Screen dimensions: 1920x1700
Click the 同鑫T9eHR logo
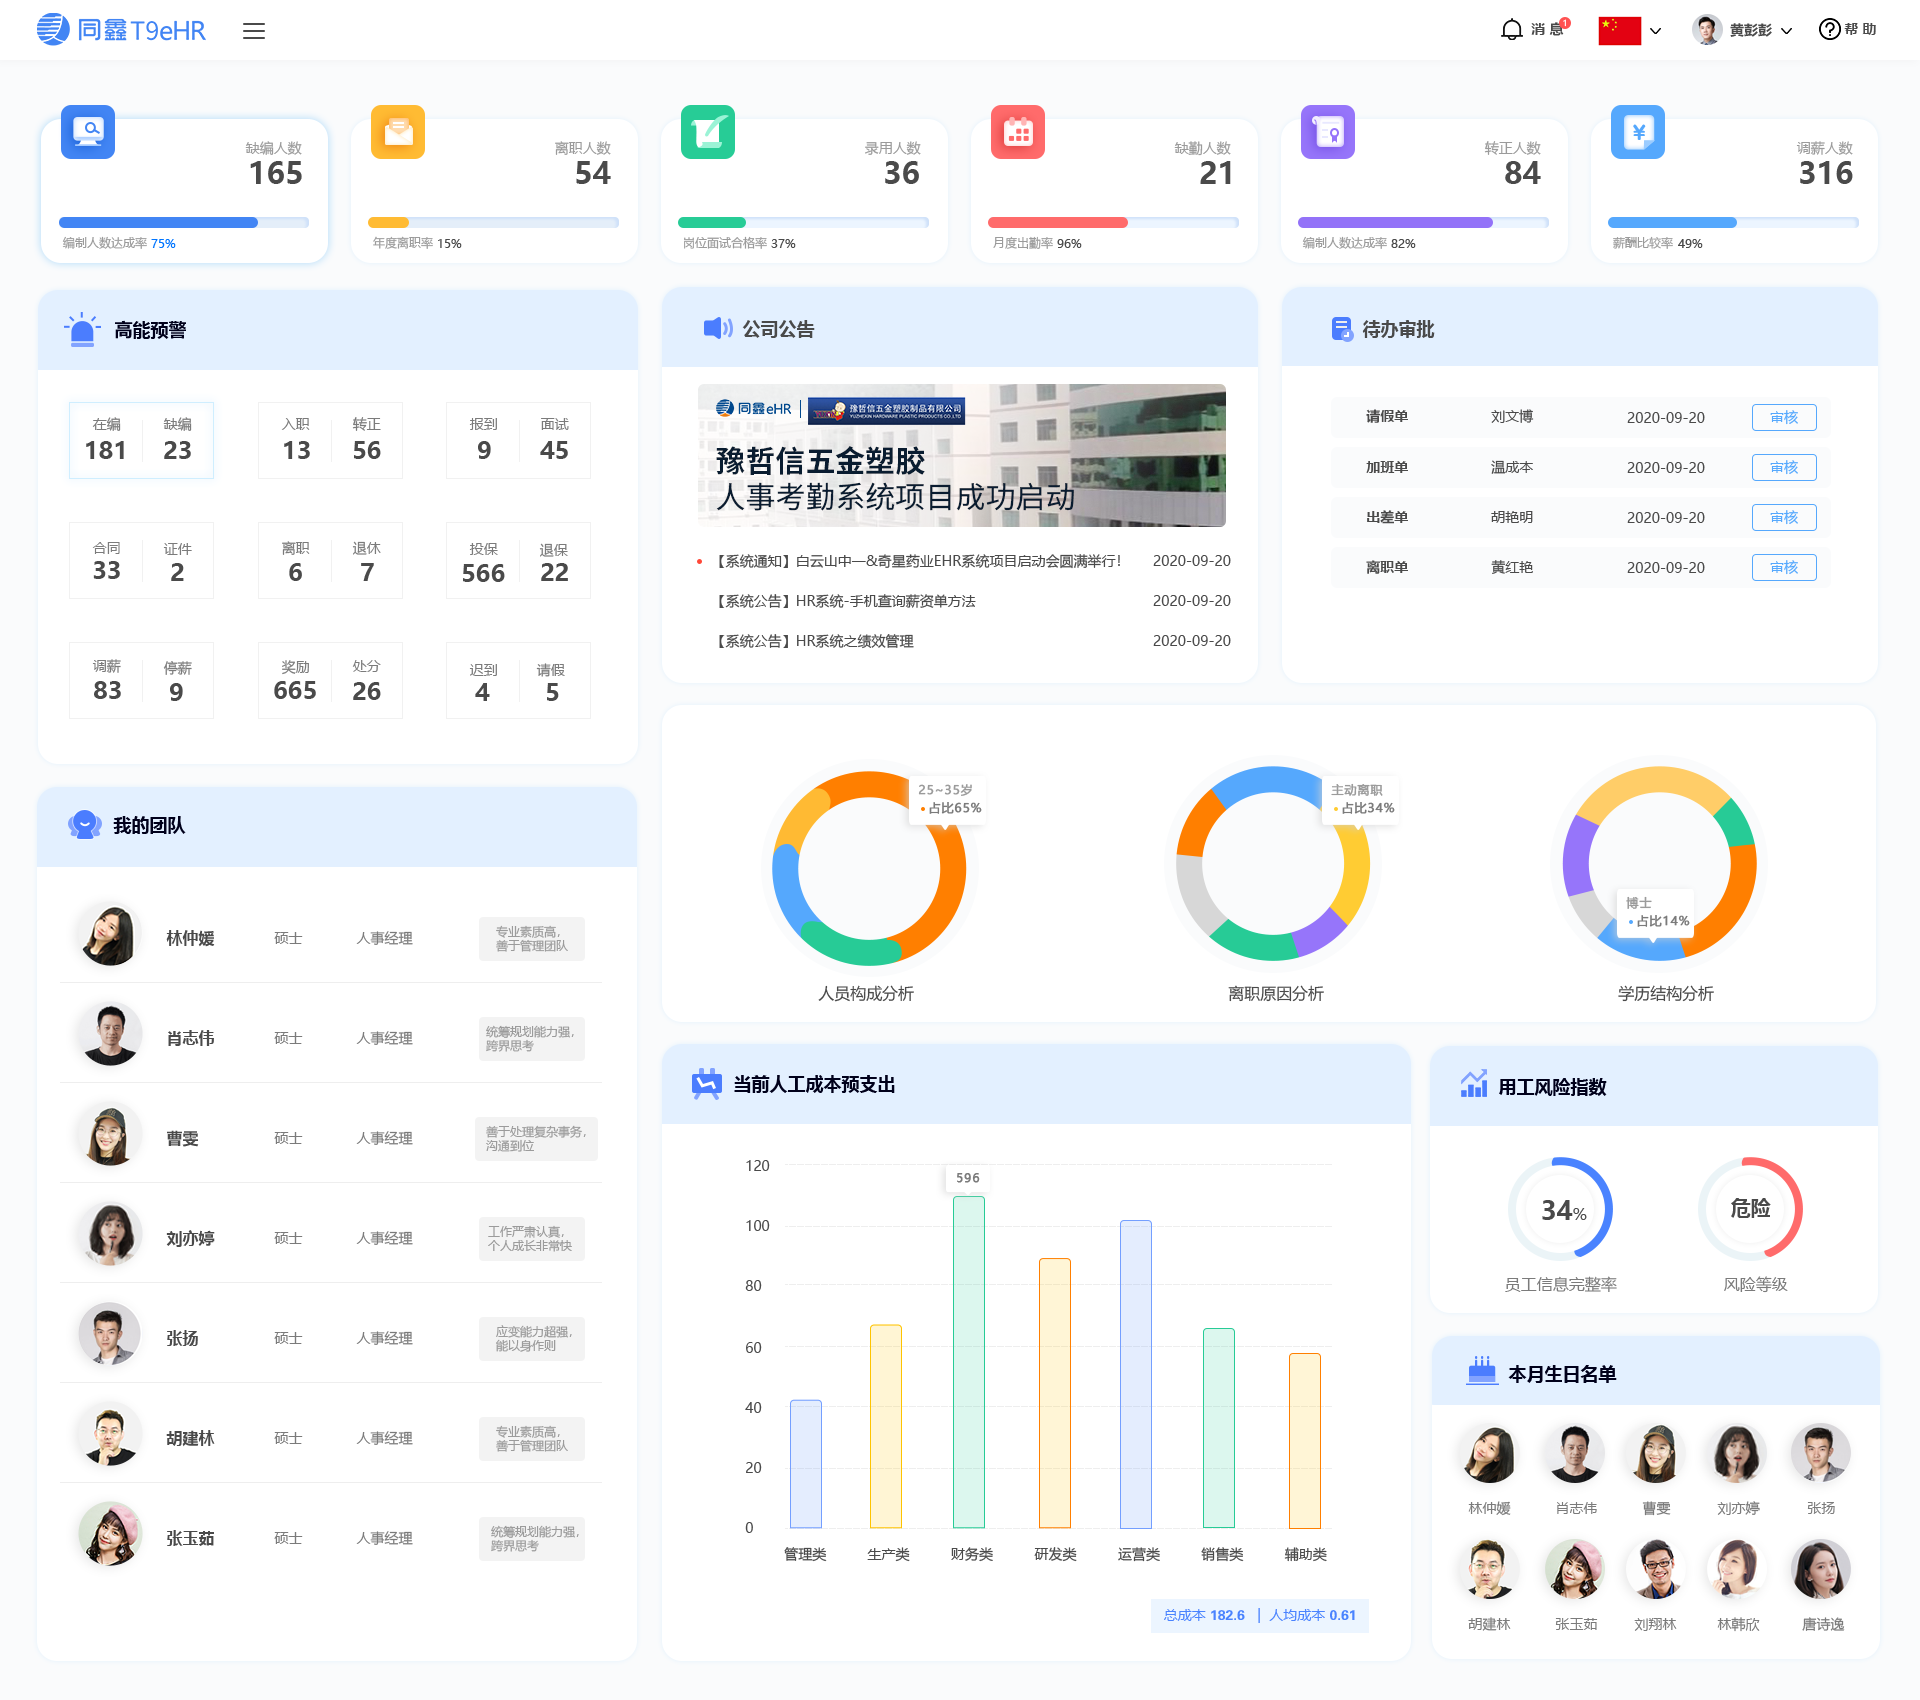point(121,30)
